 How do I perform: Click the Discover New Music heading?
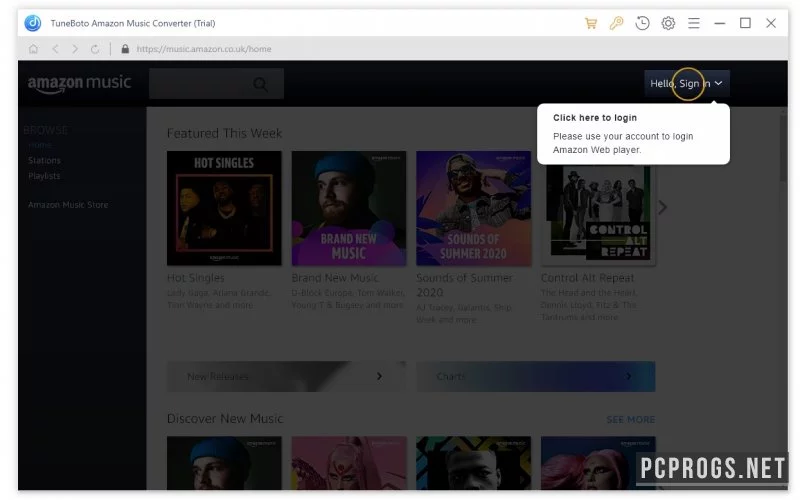click(225, 419)
